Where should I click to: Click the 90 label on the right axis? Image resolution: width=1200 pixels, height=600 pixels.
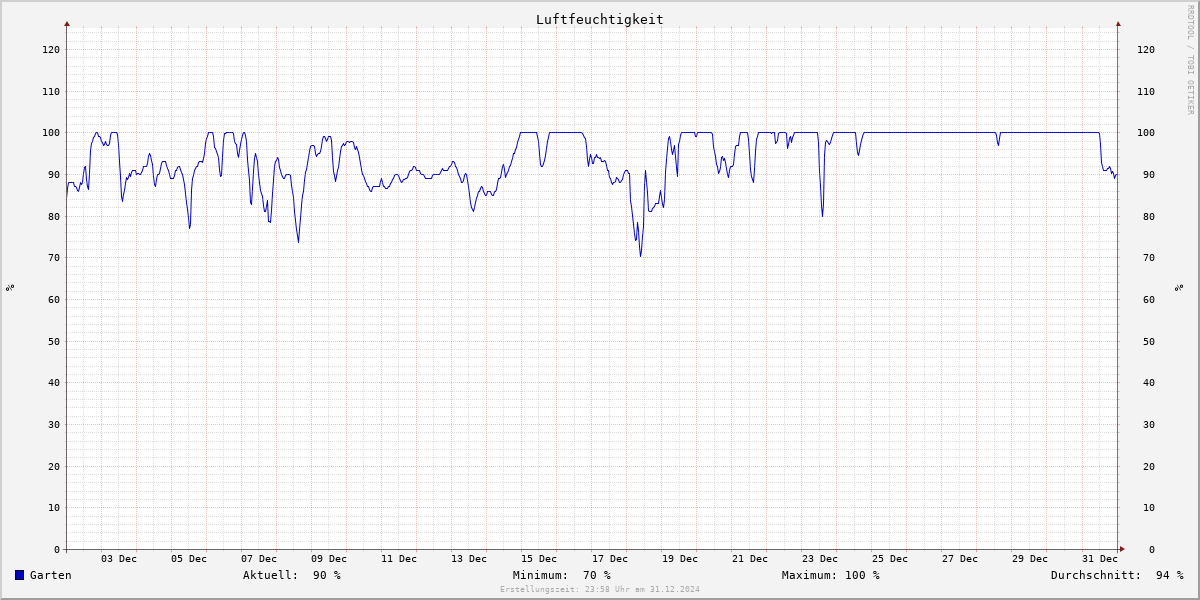[1149, 174]
